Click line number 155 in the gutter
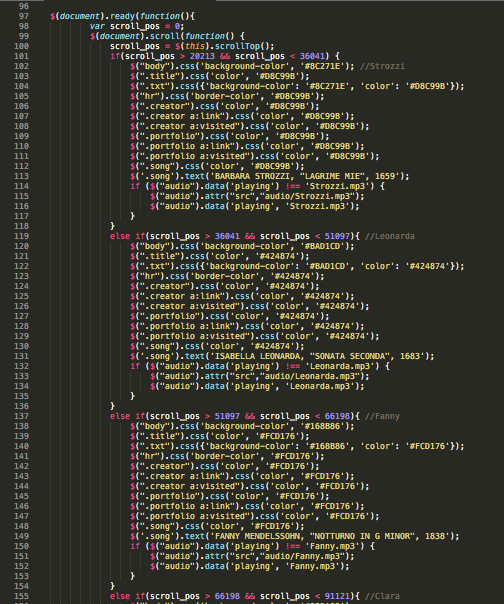The width and height of the screenshot is (504, 604). pyautogui.click(x=21, y=596)
